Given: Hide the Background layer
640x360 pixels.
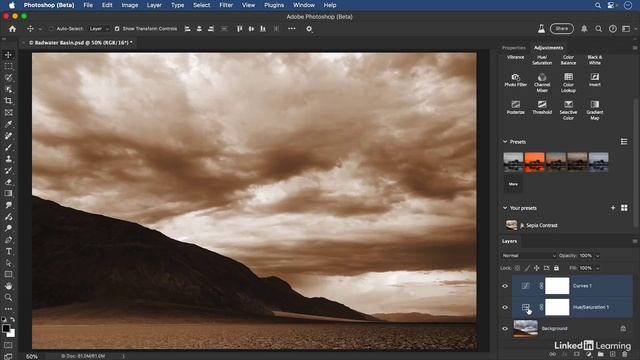Looking at the screenshot, I should coord(505,328).
